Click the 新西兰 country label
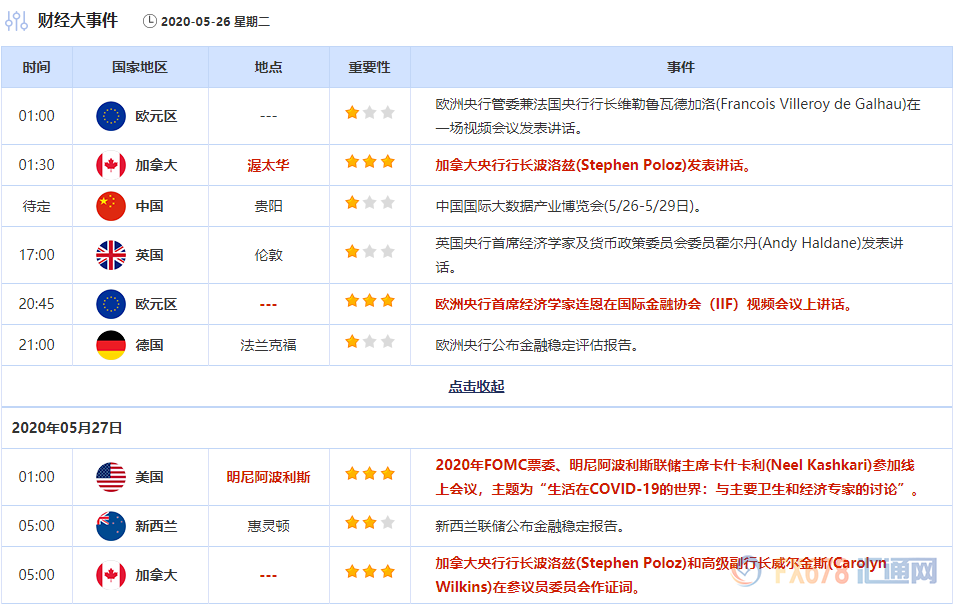 tap(157, 526)
